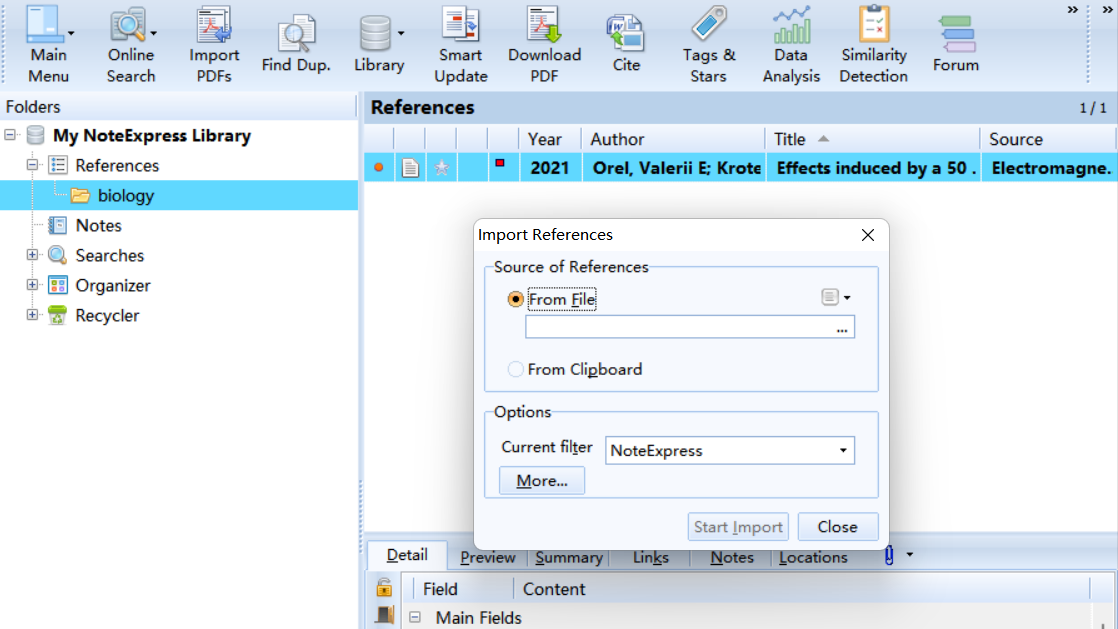Viewport: 1118px width, 629px height.
Task: Click the lock icon in Detail panel
Action: (384, 587)
